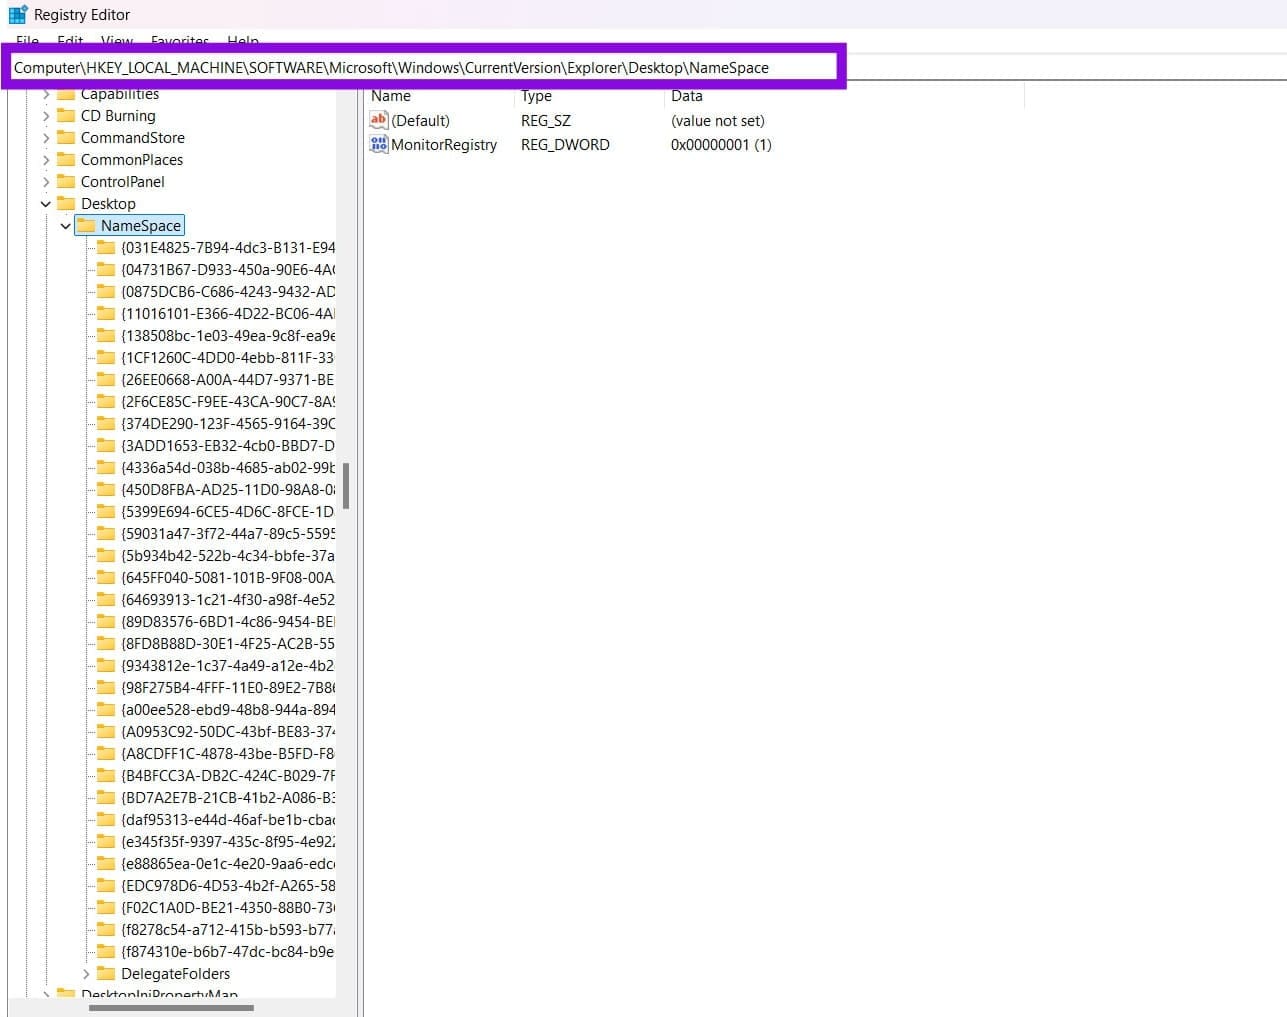The width and height of the screenshot is (1287, 1017).
Task: Click folder icon of {2F6CE85C-F9EE key
Action: click(x=106, y=401)
